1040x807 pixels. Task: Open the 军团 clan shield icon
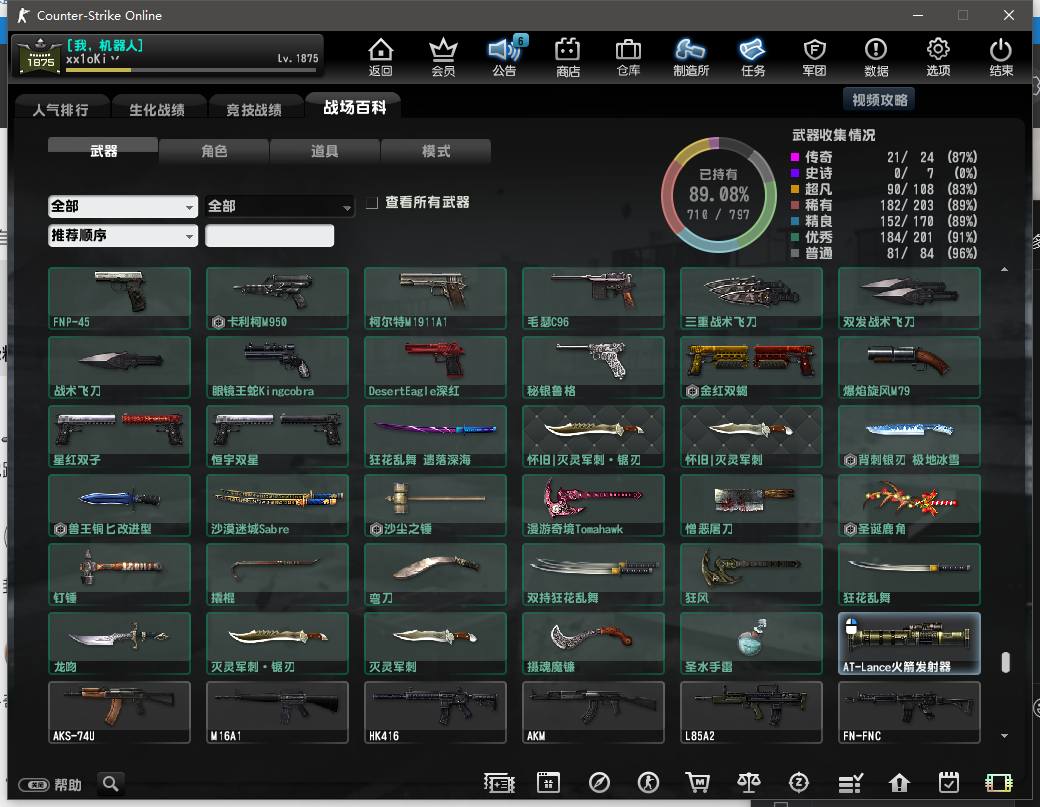pyautogui.click(x=814, y=57)
